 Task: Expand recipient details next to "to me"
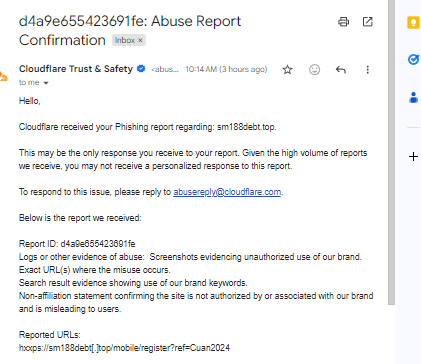[46, 83]
